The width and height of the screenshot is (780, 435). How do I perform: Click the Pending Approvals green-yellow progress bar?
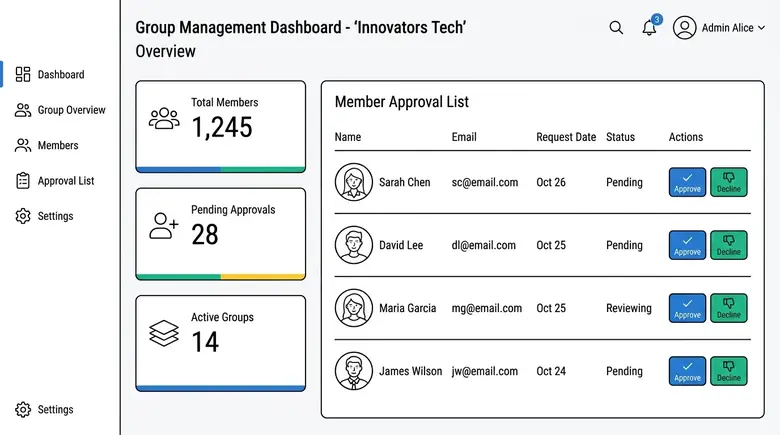coord(221,276)
